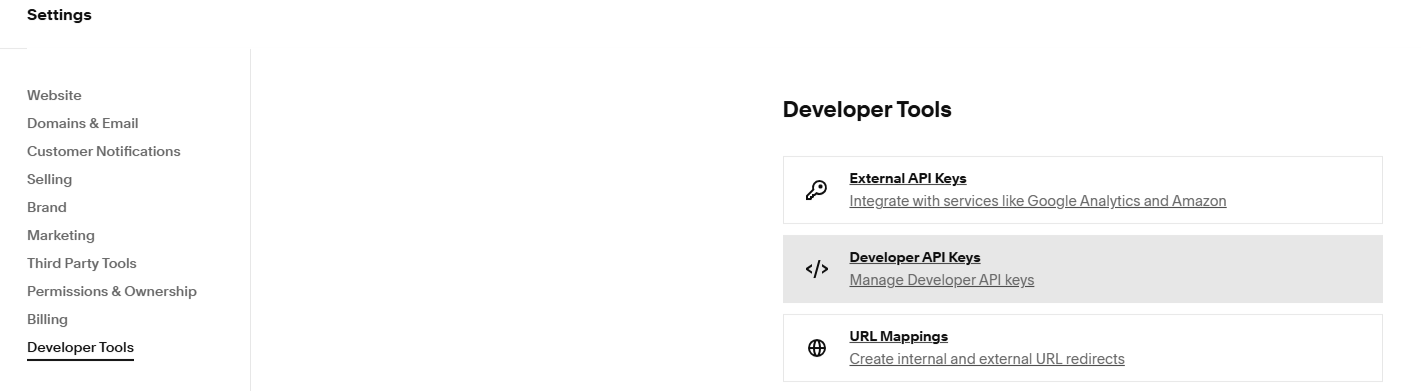Open Customer Notifications settings

[x=104, y=151]
